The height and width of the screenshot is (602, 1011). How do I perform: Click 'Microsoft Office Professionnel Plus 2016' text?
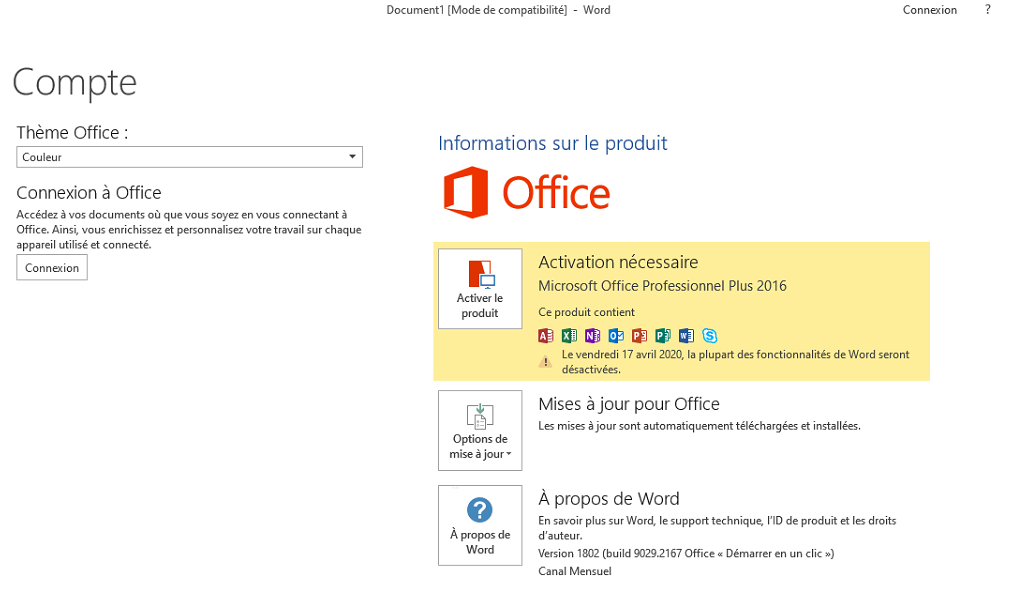coord(662,286)
